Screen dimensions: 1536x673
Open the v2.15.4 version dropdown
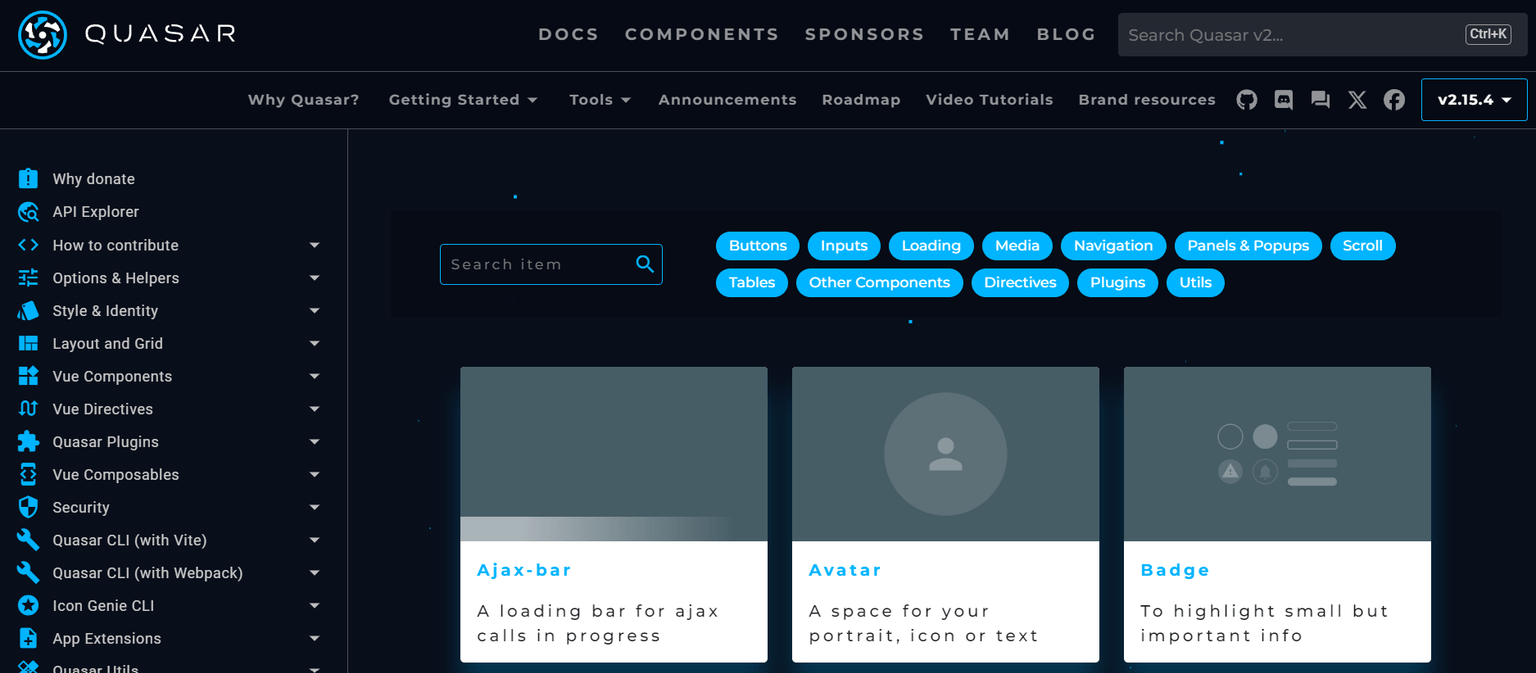coord(1473,99)
